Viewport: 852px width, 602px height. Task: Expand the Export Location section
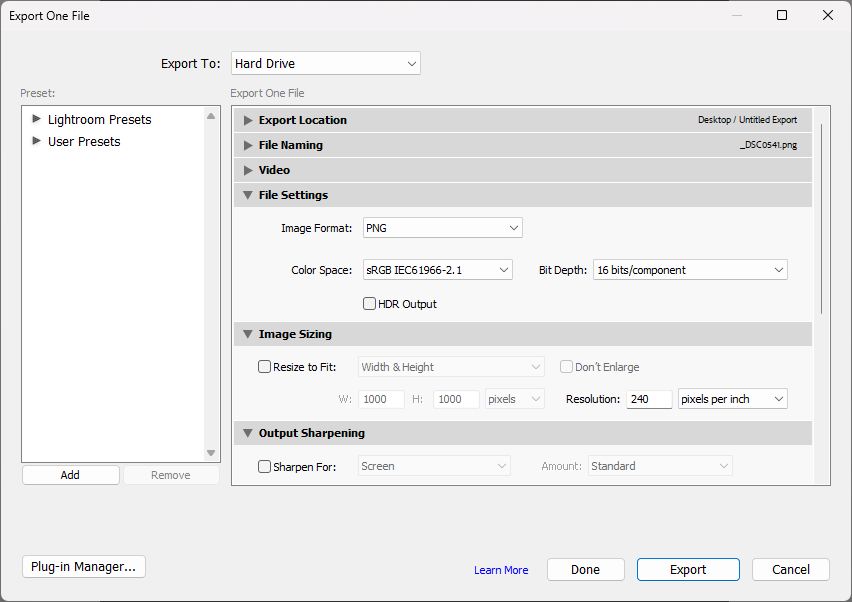[x=248, y=120]
